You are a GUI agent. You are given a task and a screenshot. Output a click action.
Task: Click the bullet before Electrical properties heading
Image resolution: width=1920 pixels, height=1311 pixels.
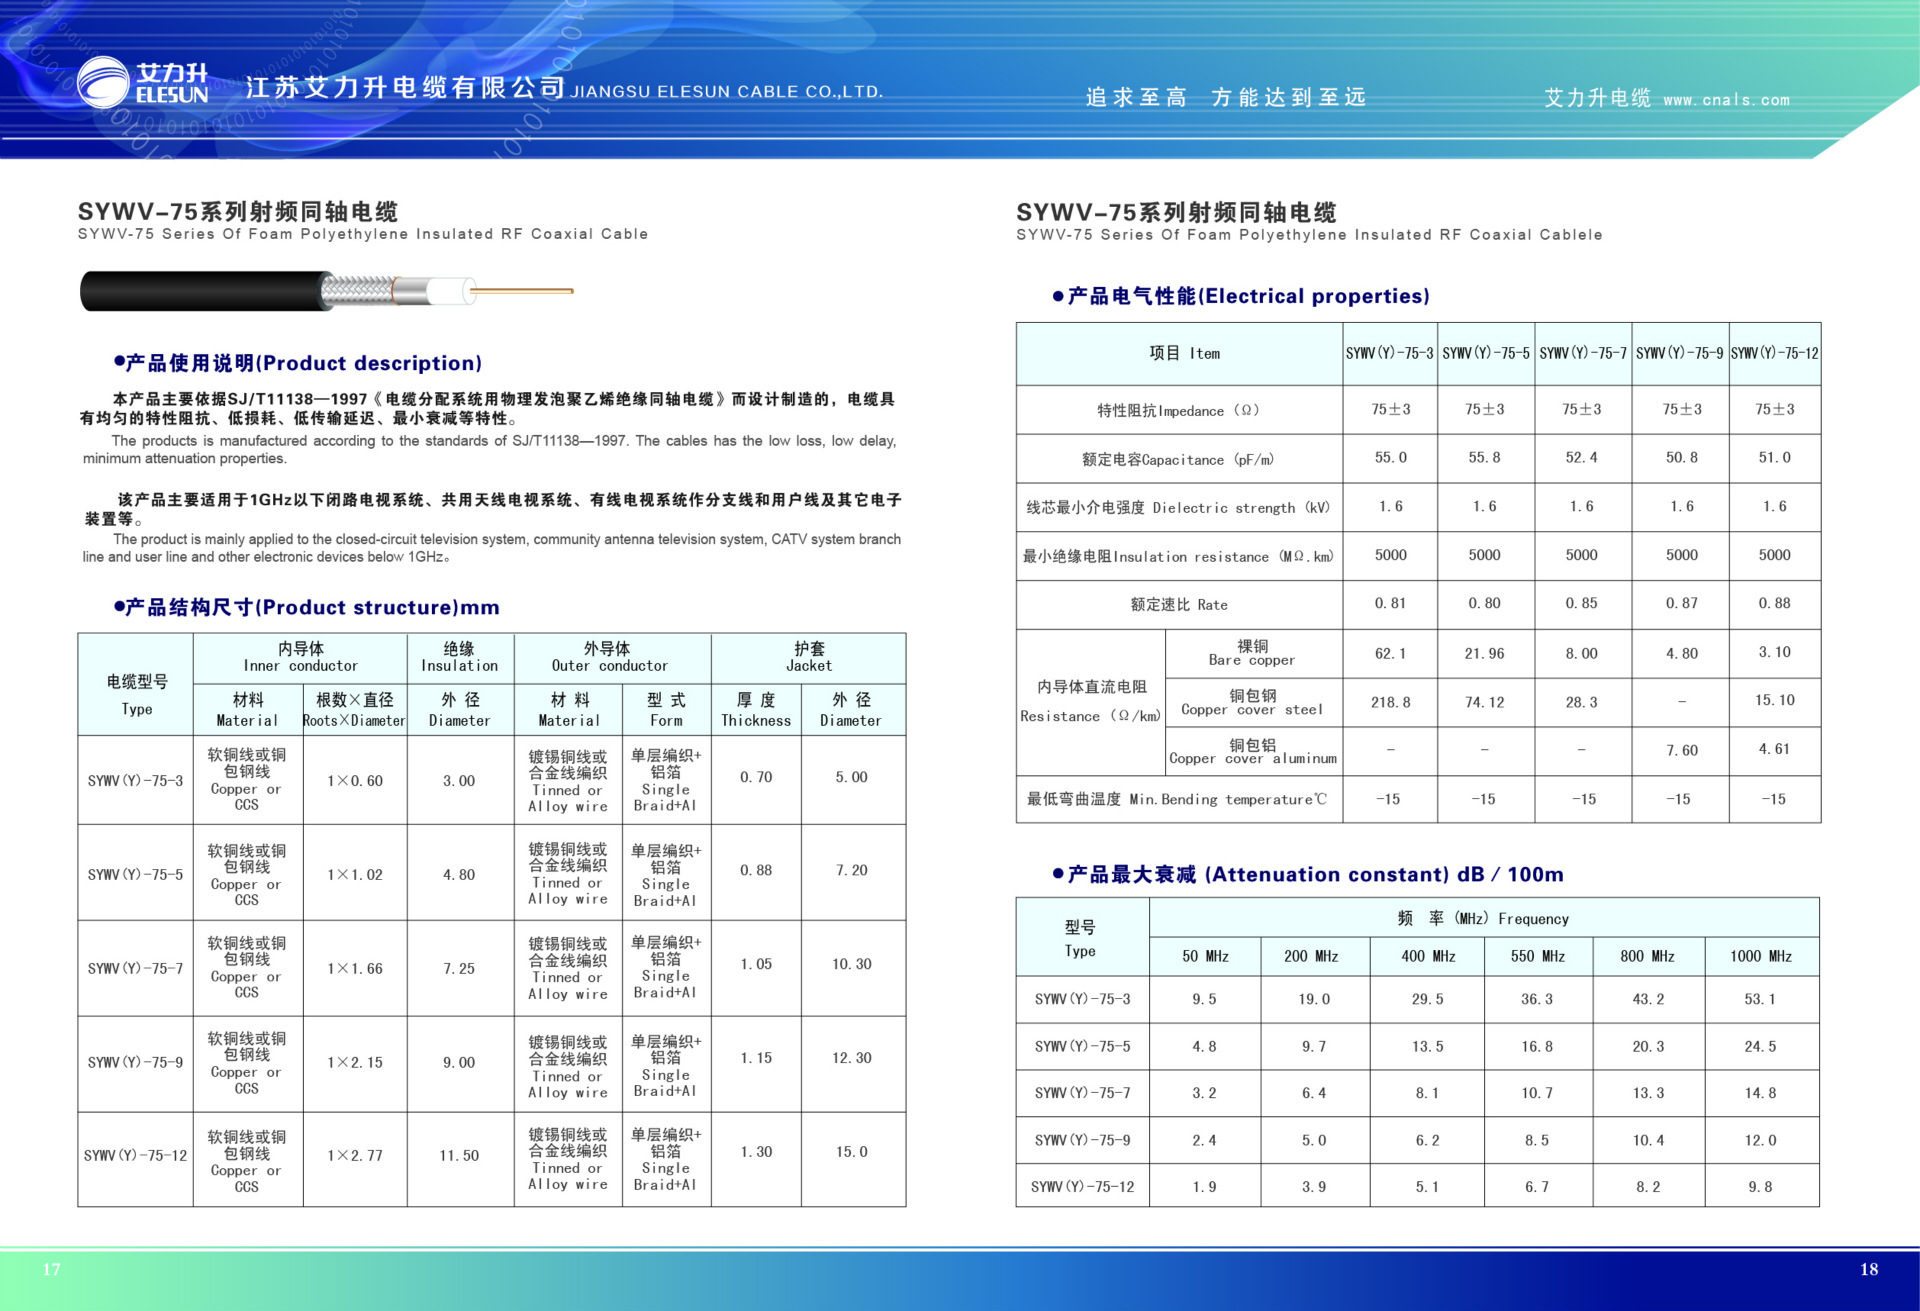(x=1057, y=296)
